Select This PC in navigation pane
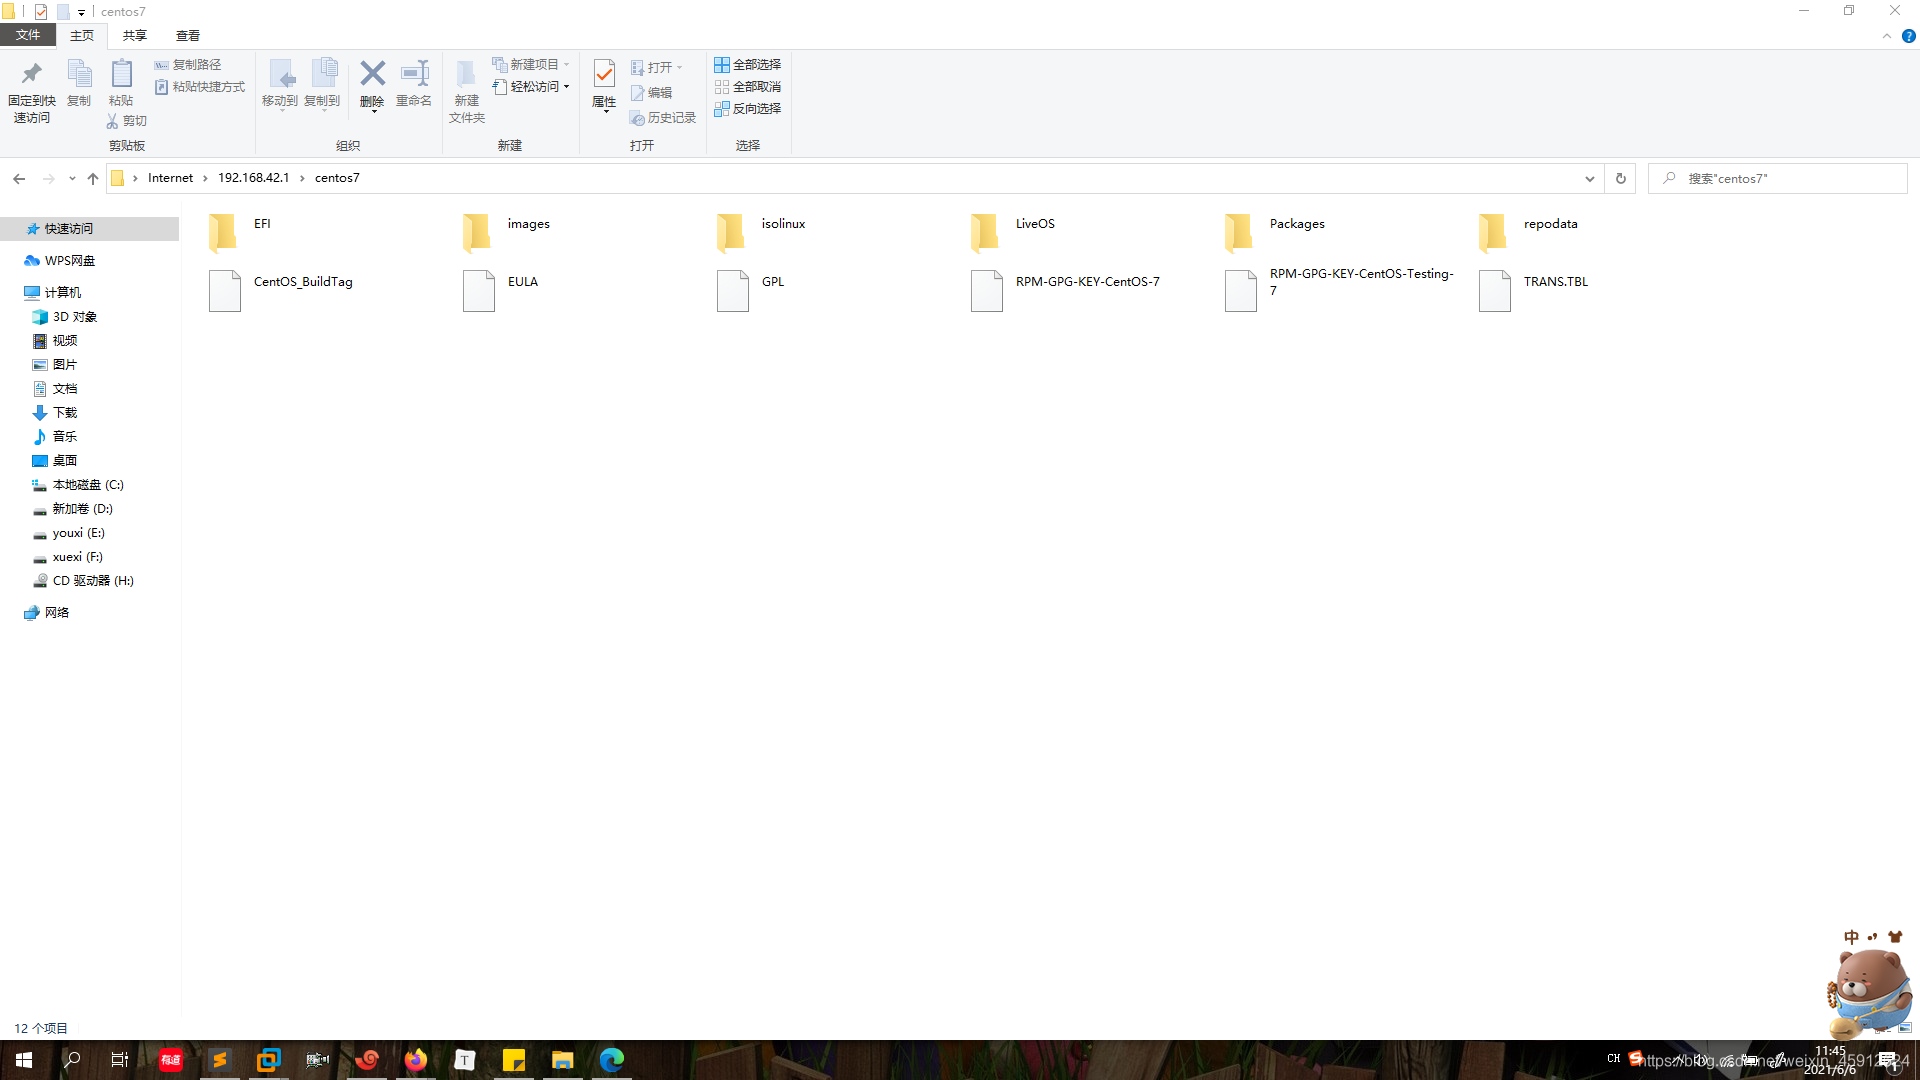 point(54,293)
